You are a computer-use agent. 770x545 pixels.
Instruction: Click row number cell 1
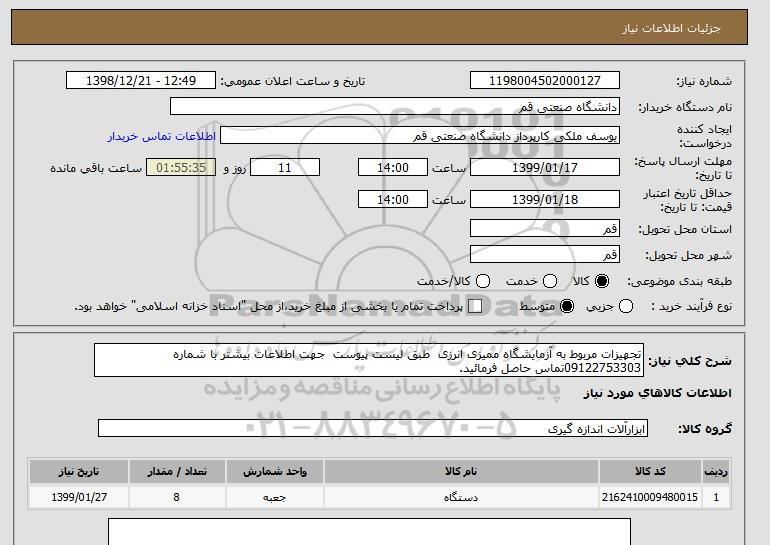click(716, 497)
